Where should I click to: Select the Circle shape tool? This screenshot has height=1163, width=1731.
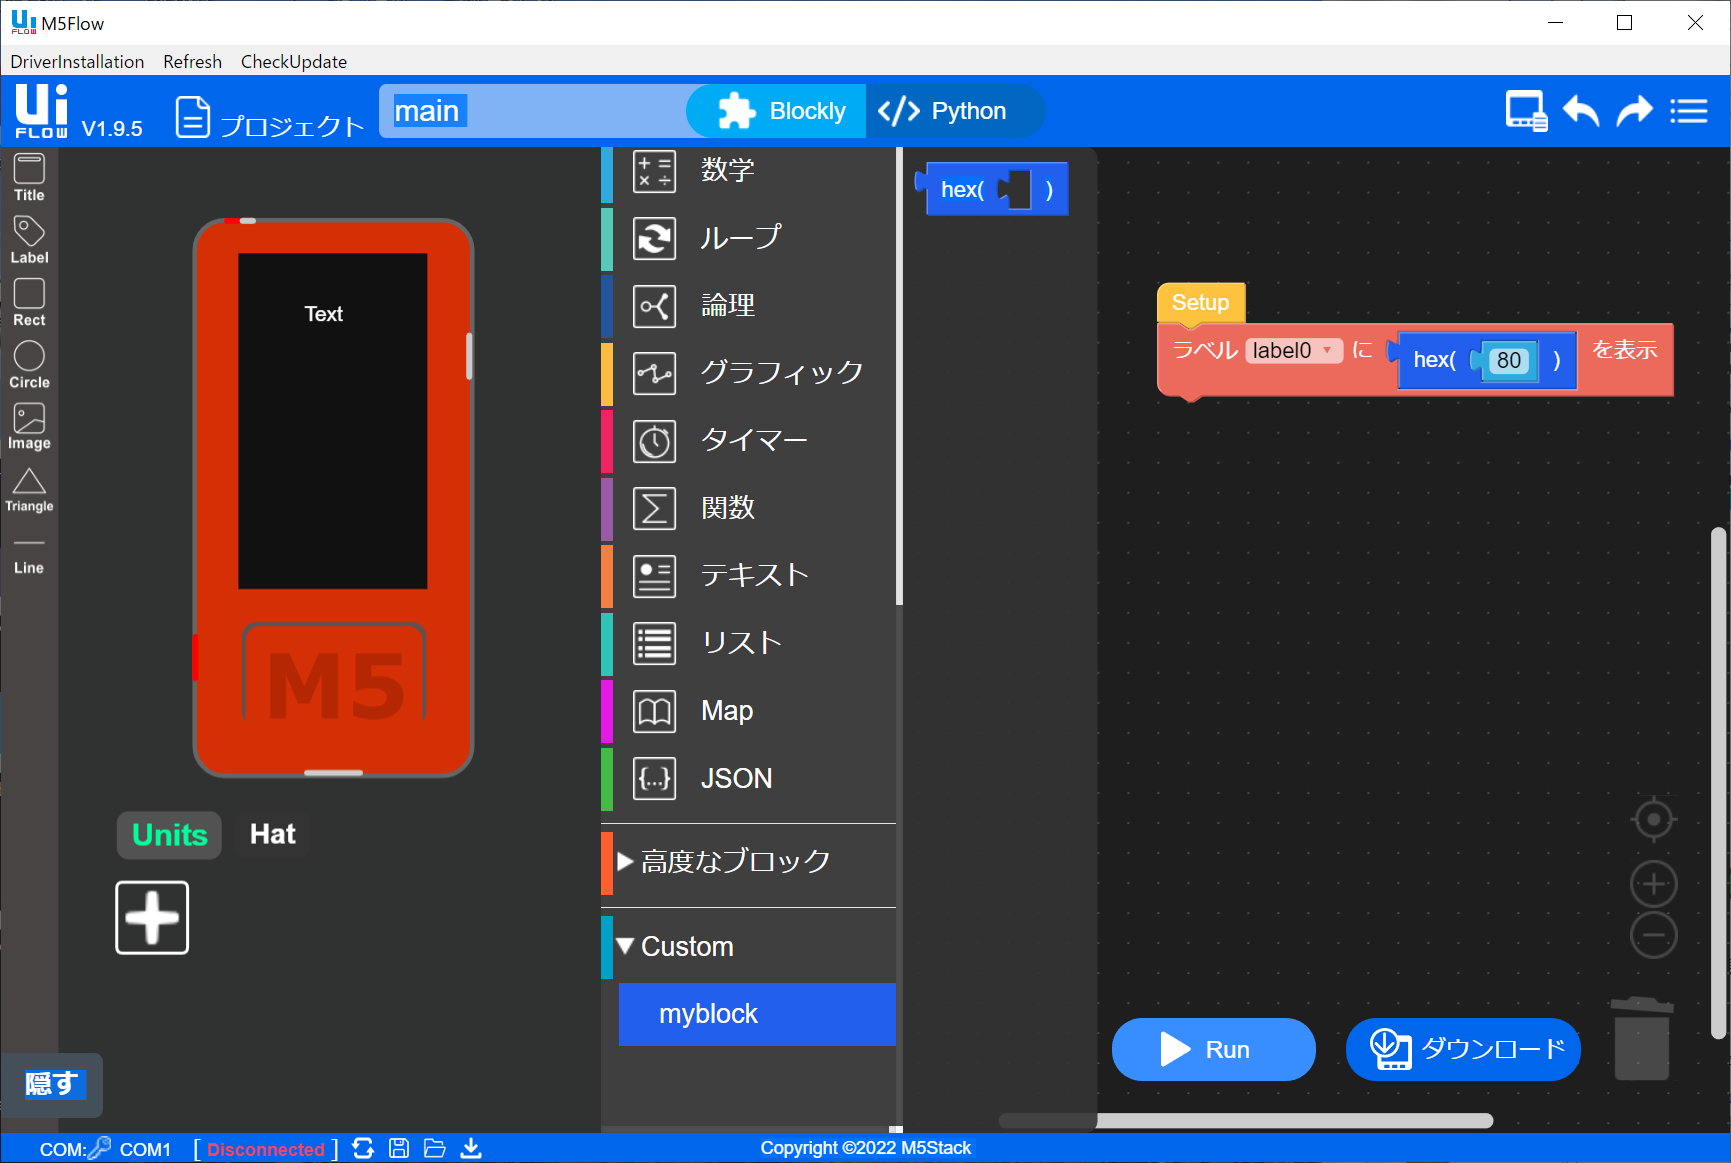pos(29,365)
